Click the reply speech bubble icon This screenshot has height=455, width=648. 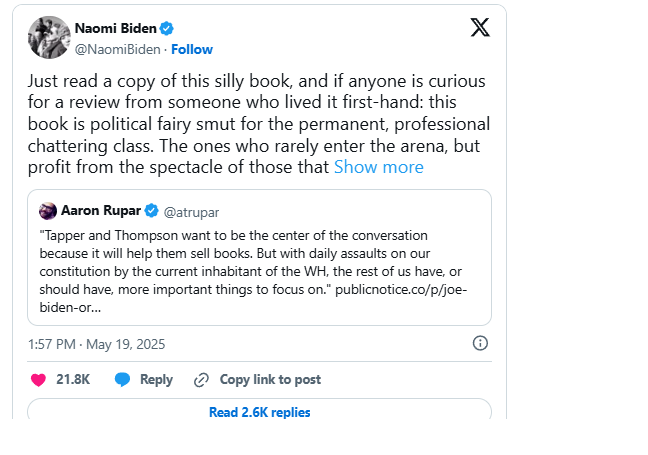tap(123, 380)
